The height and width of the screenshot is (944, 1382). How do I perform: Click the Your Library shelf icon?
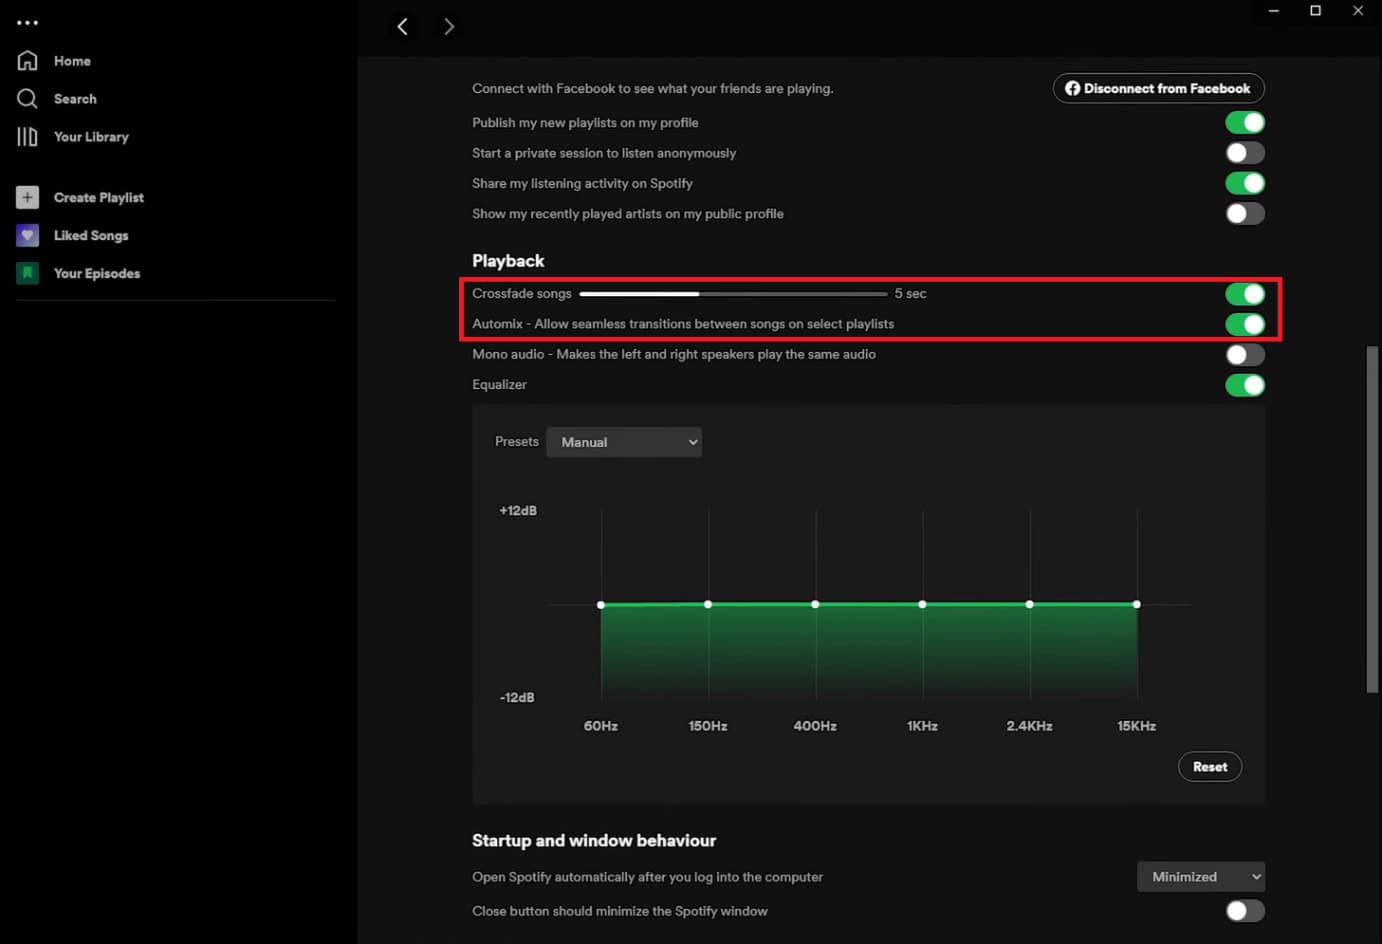tap(28, 137)
